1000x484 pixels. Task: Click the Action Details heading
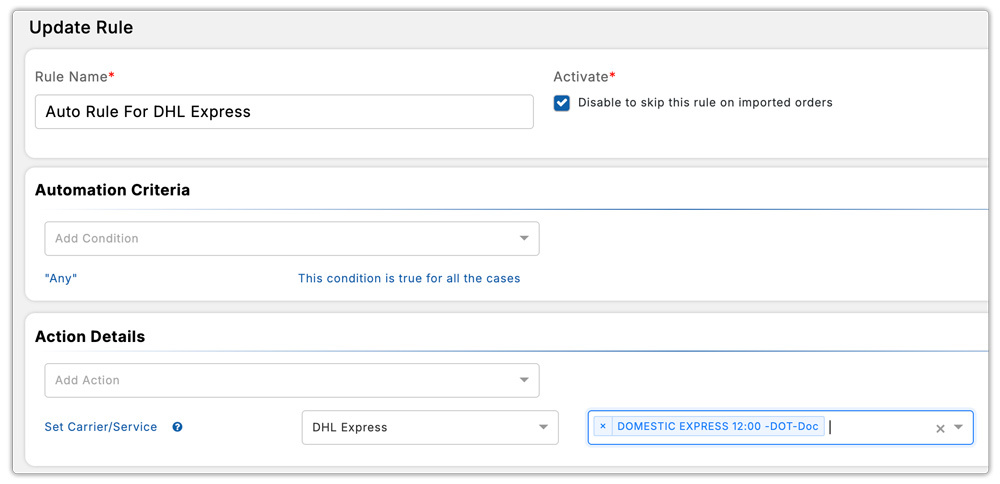click(x=90, y=337)
